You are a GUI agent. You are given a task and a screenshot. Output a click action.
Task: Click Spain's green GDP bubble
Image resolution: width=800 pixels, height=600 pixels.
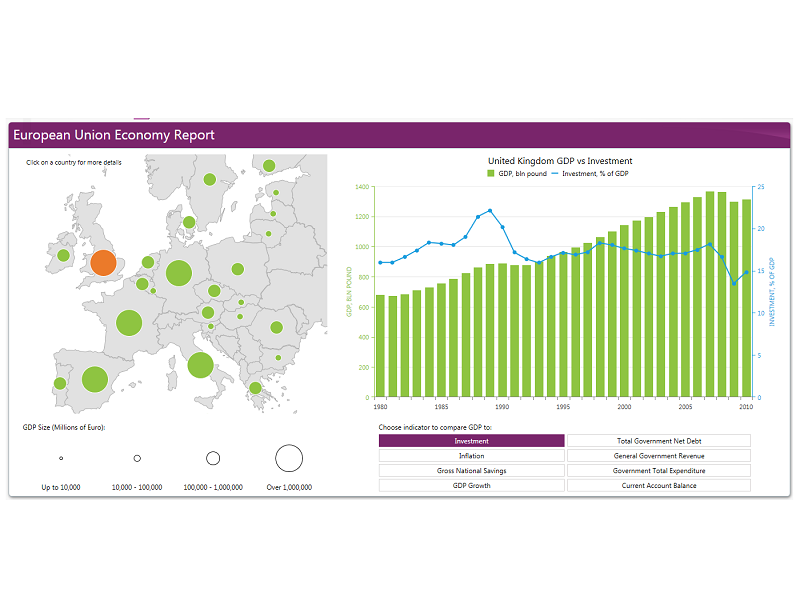tap(94, 379)
